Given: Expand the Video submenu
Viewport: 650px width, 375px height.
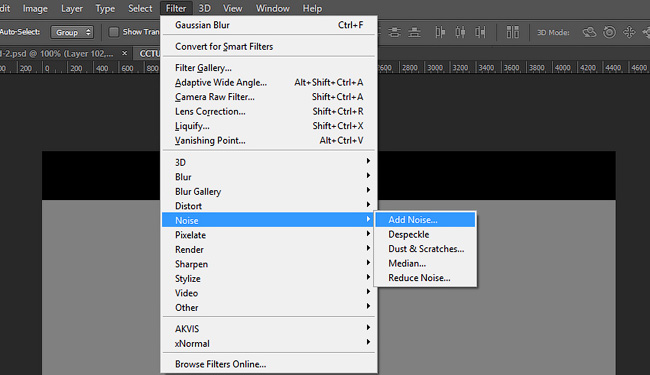Looking at the screenshot, I should point(269,293).
